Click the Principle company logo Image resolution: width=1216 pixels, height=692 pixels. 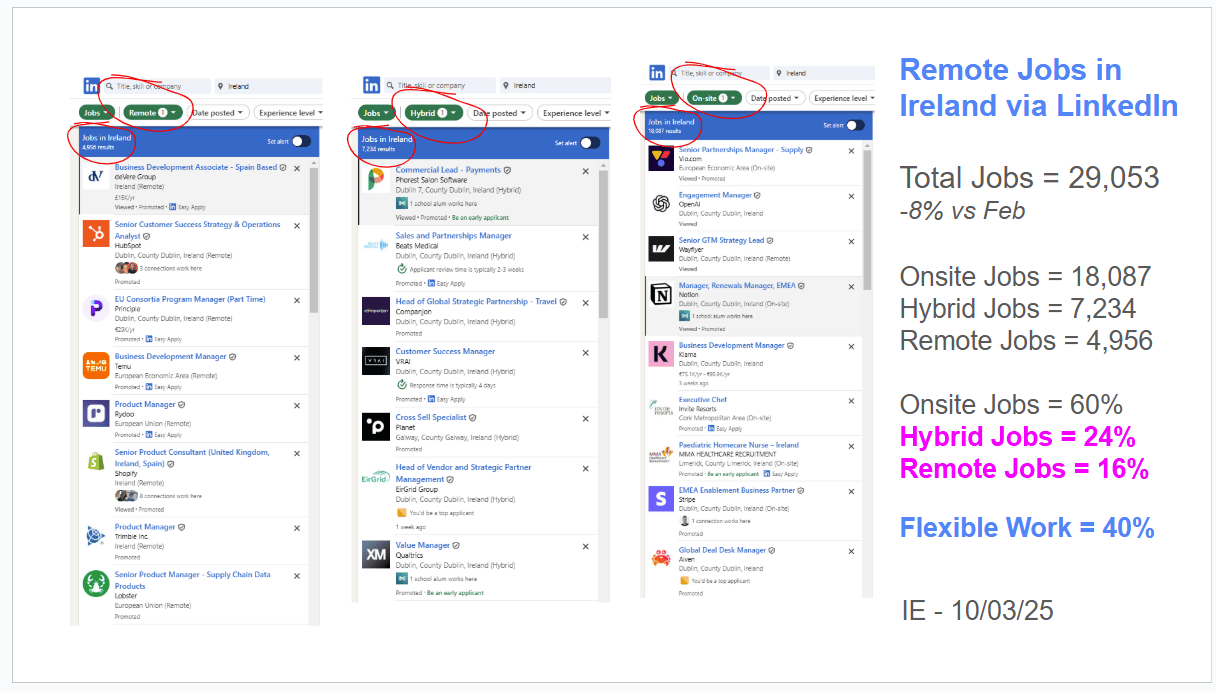click(96, 308)
